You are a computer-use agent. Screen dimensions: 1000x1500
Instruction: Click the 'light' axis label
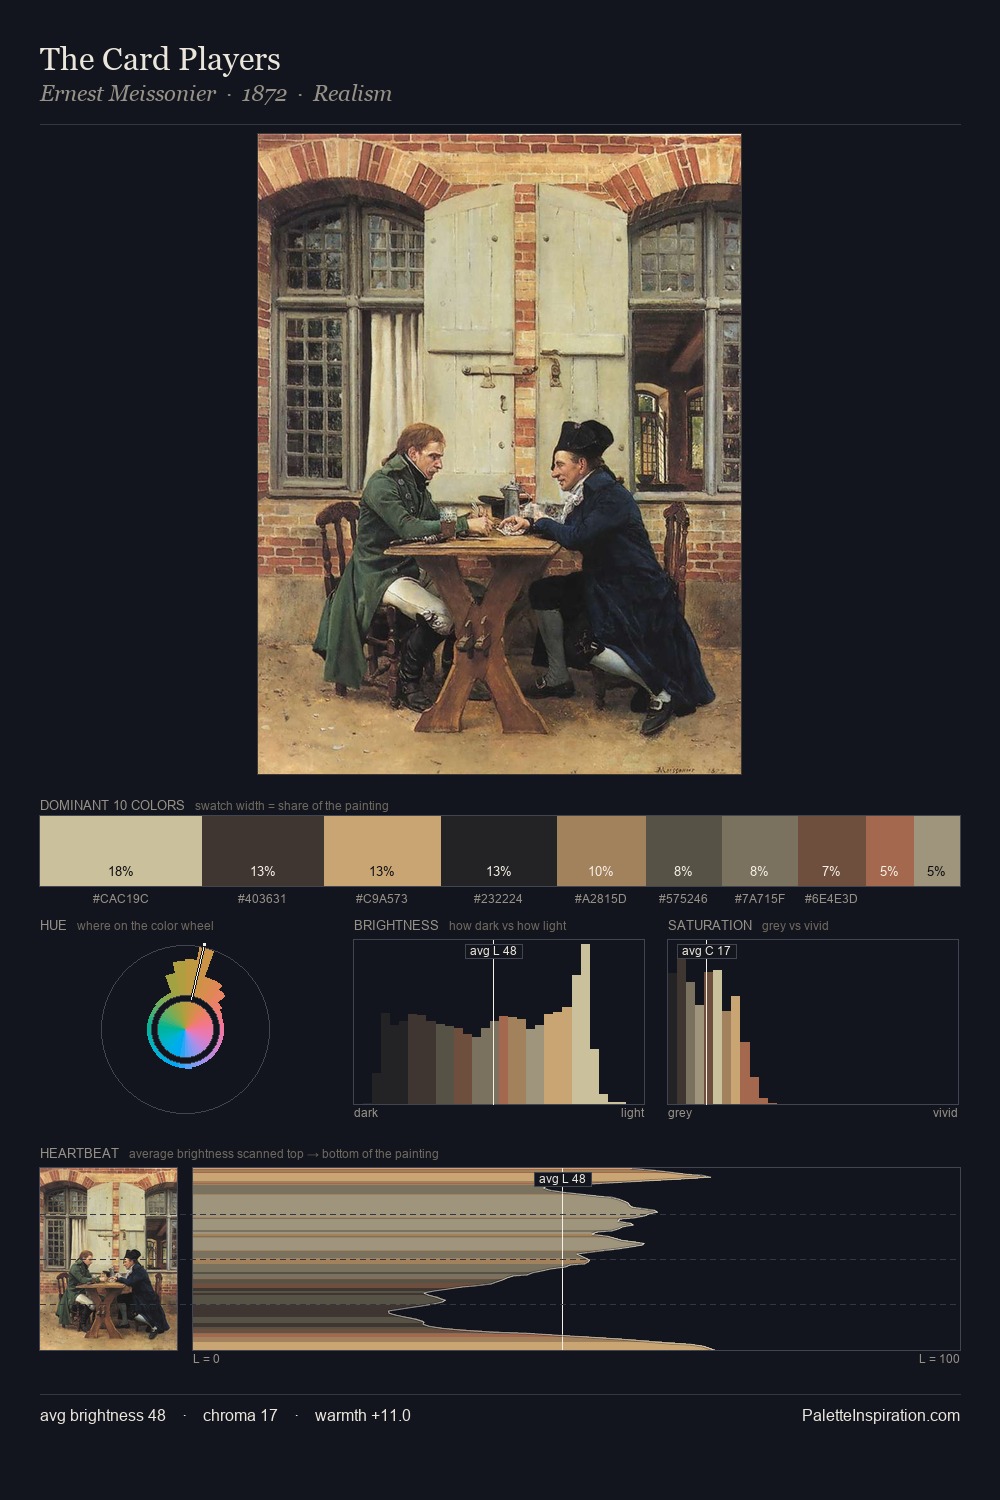pos(633,1112)
